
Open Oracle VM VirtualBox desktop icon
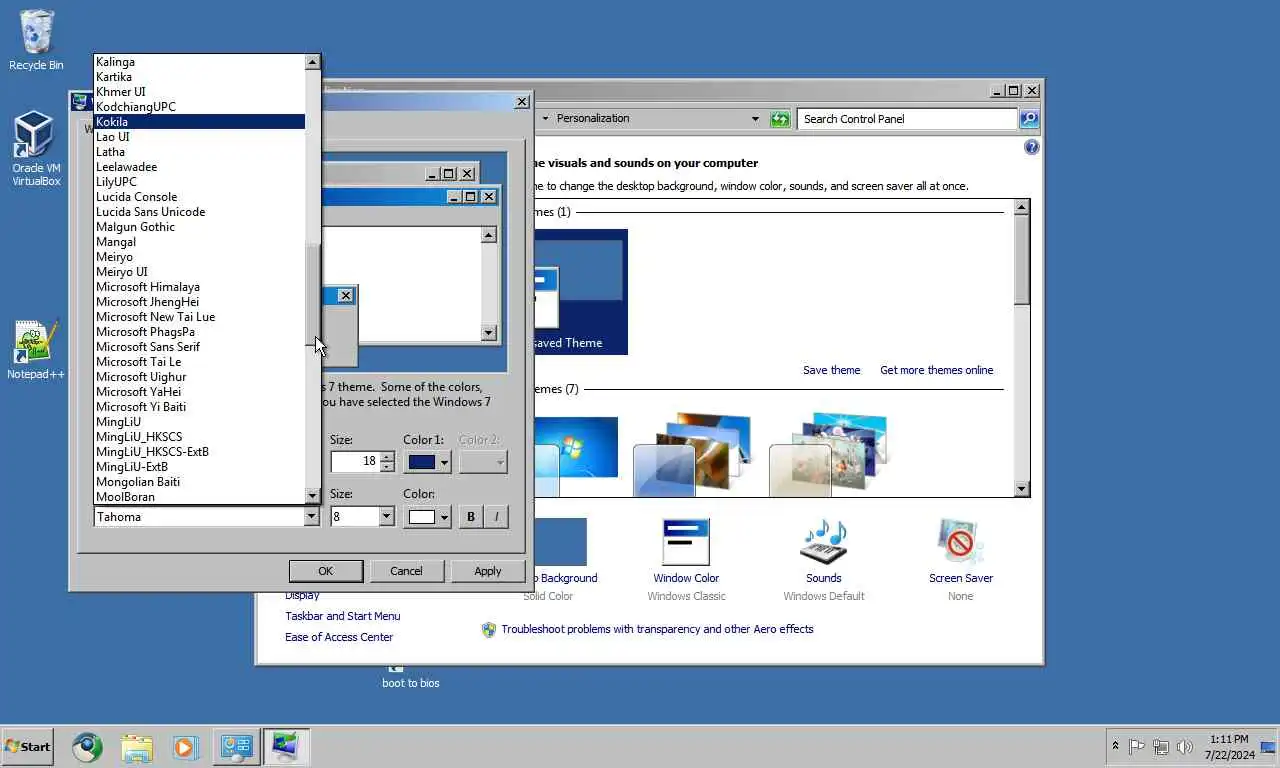[x=36, y=149]
